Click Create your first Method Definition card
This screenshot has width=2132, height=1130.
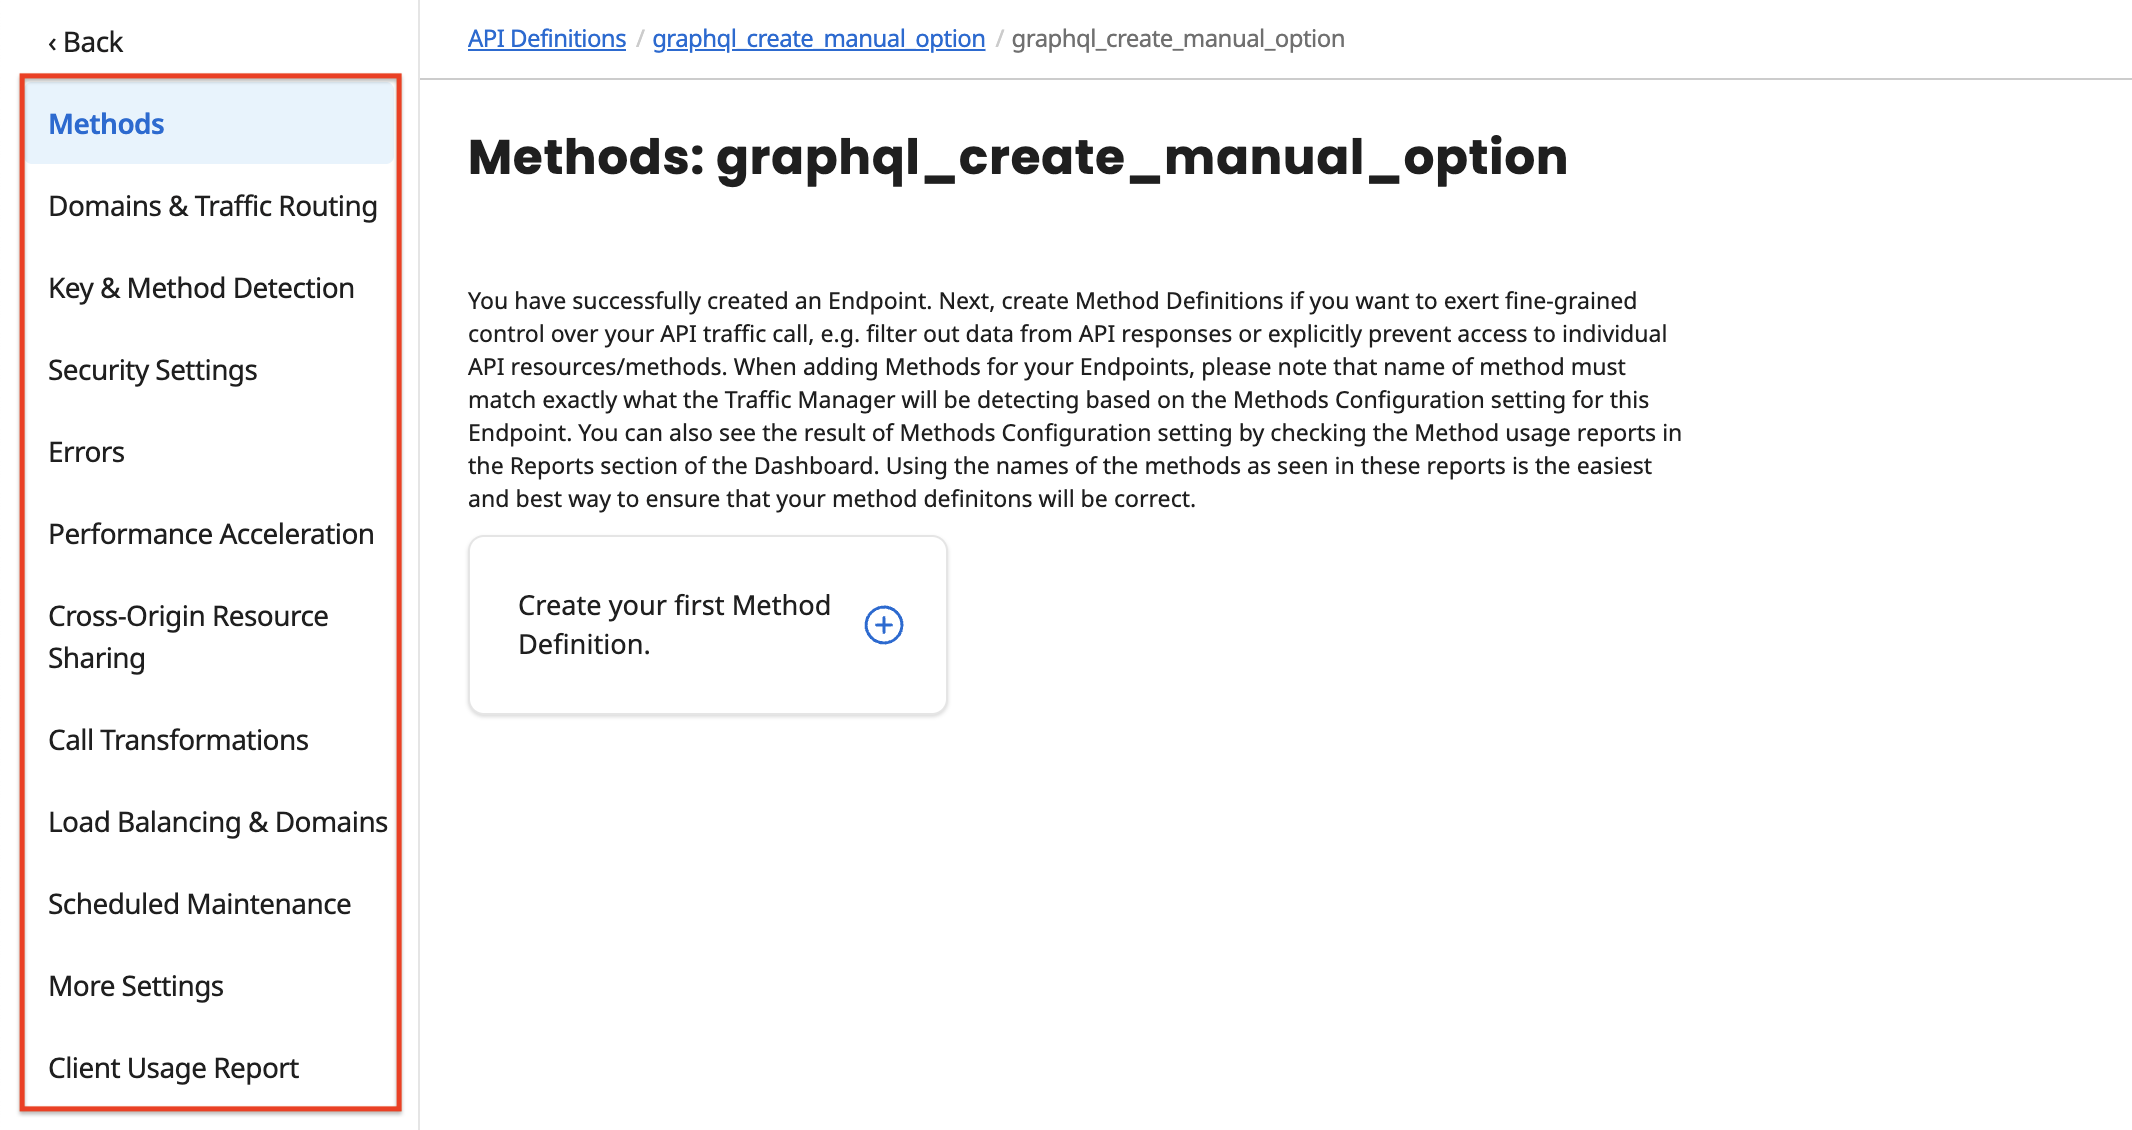[674, 625]
